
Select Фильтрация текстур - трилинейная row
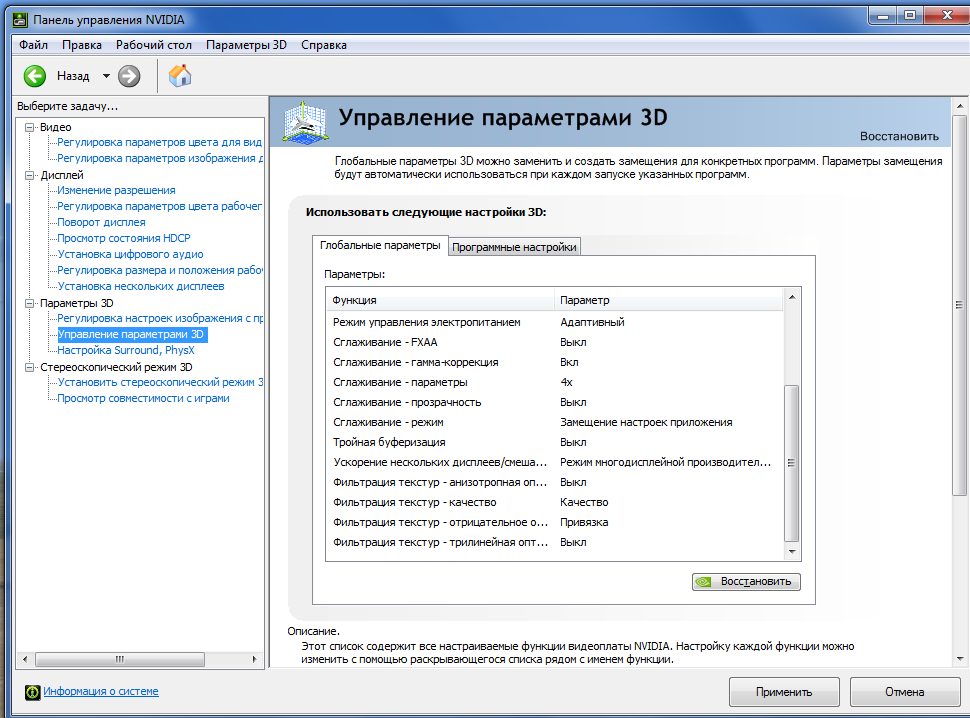pyautogui.click(x=555, y=542)
